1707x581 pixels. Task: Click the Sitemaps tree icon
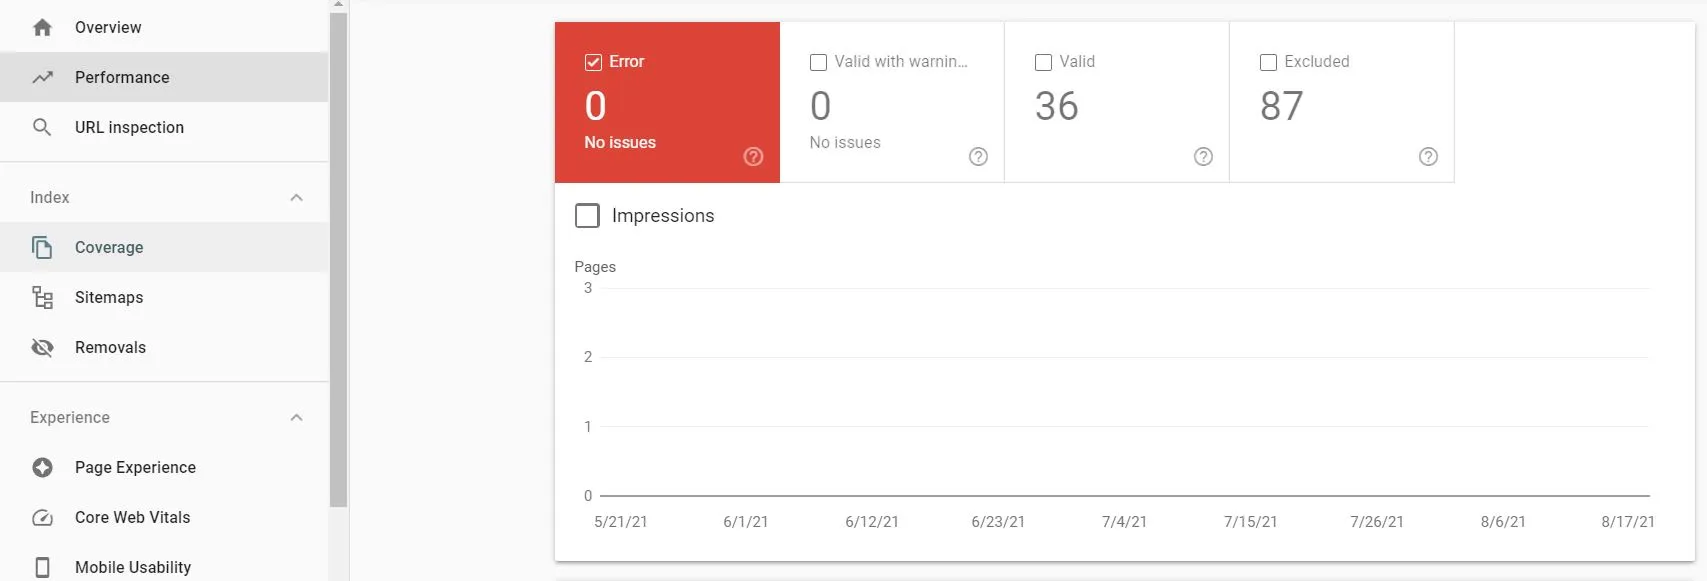(42, 297)
